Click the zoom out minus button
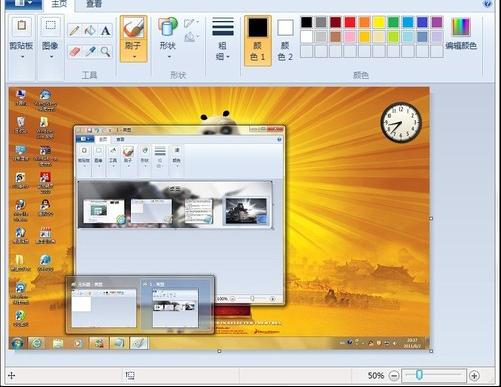This screenshot has height=387, width=501. tap(394, 376)
